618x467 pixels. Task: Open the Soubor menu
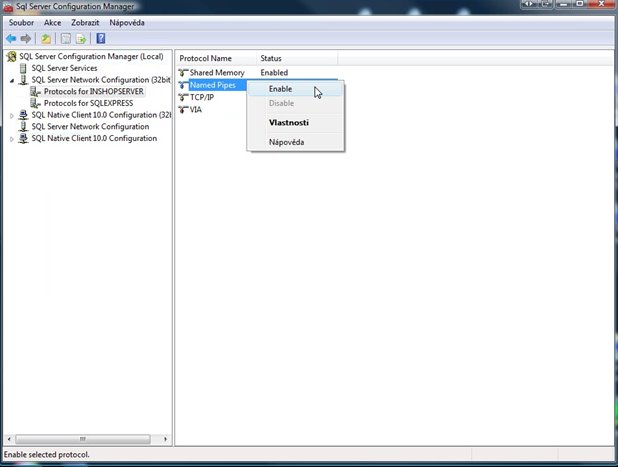[x=21, y=23]
